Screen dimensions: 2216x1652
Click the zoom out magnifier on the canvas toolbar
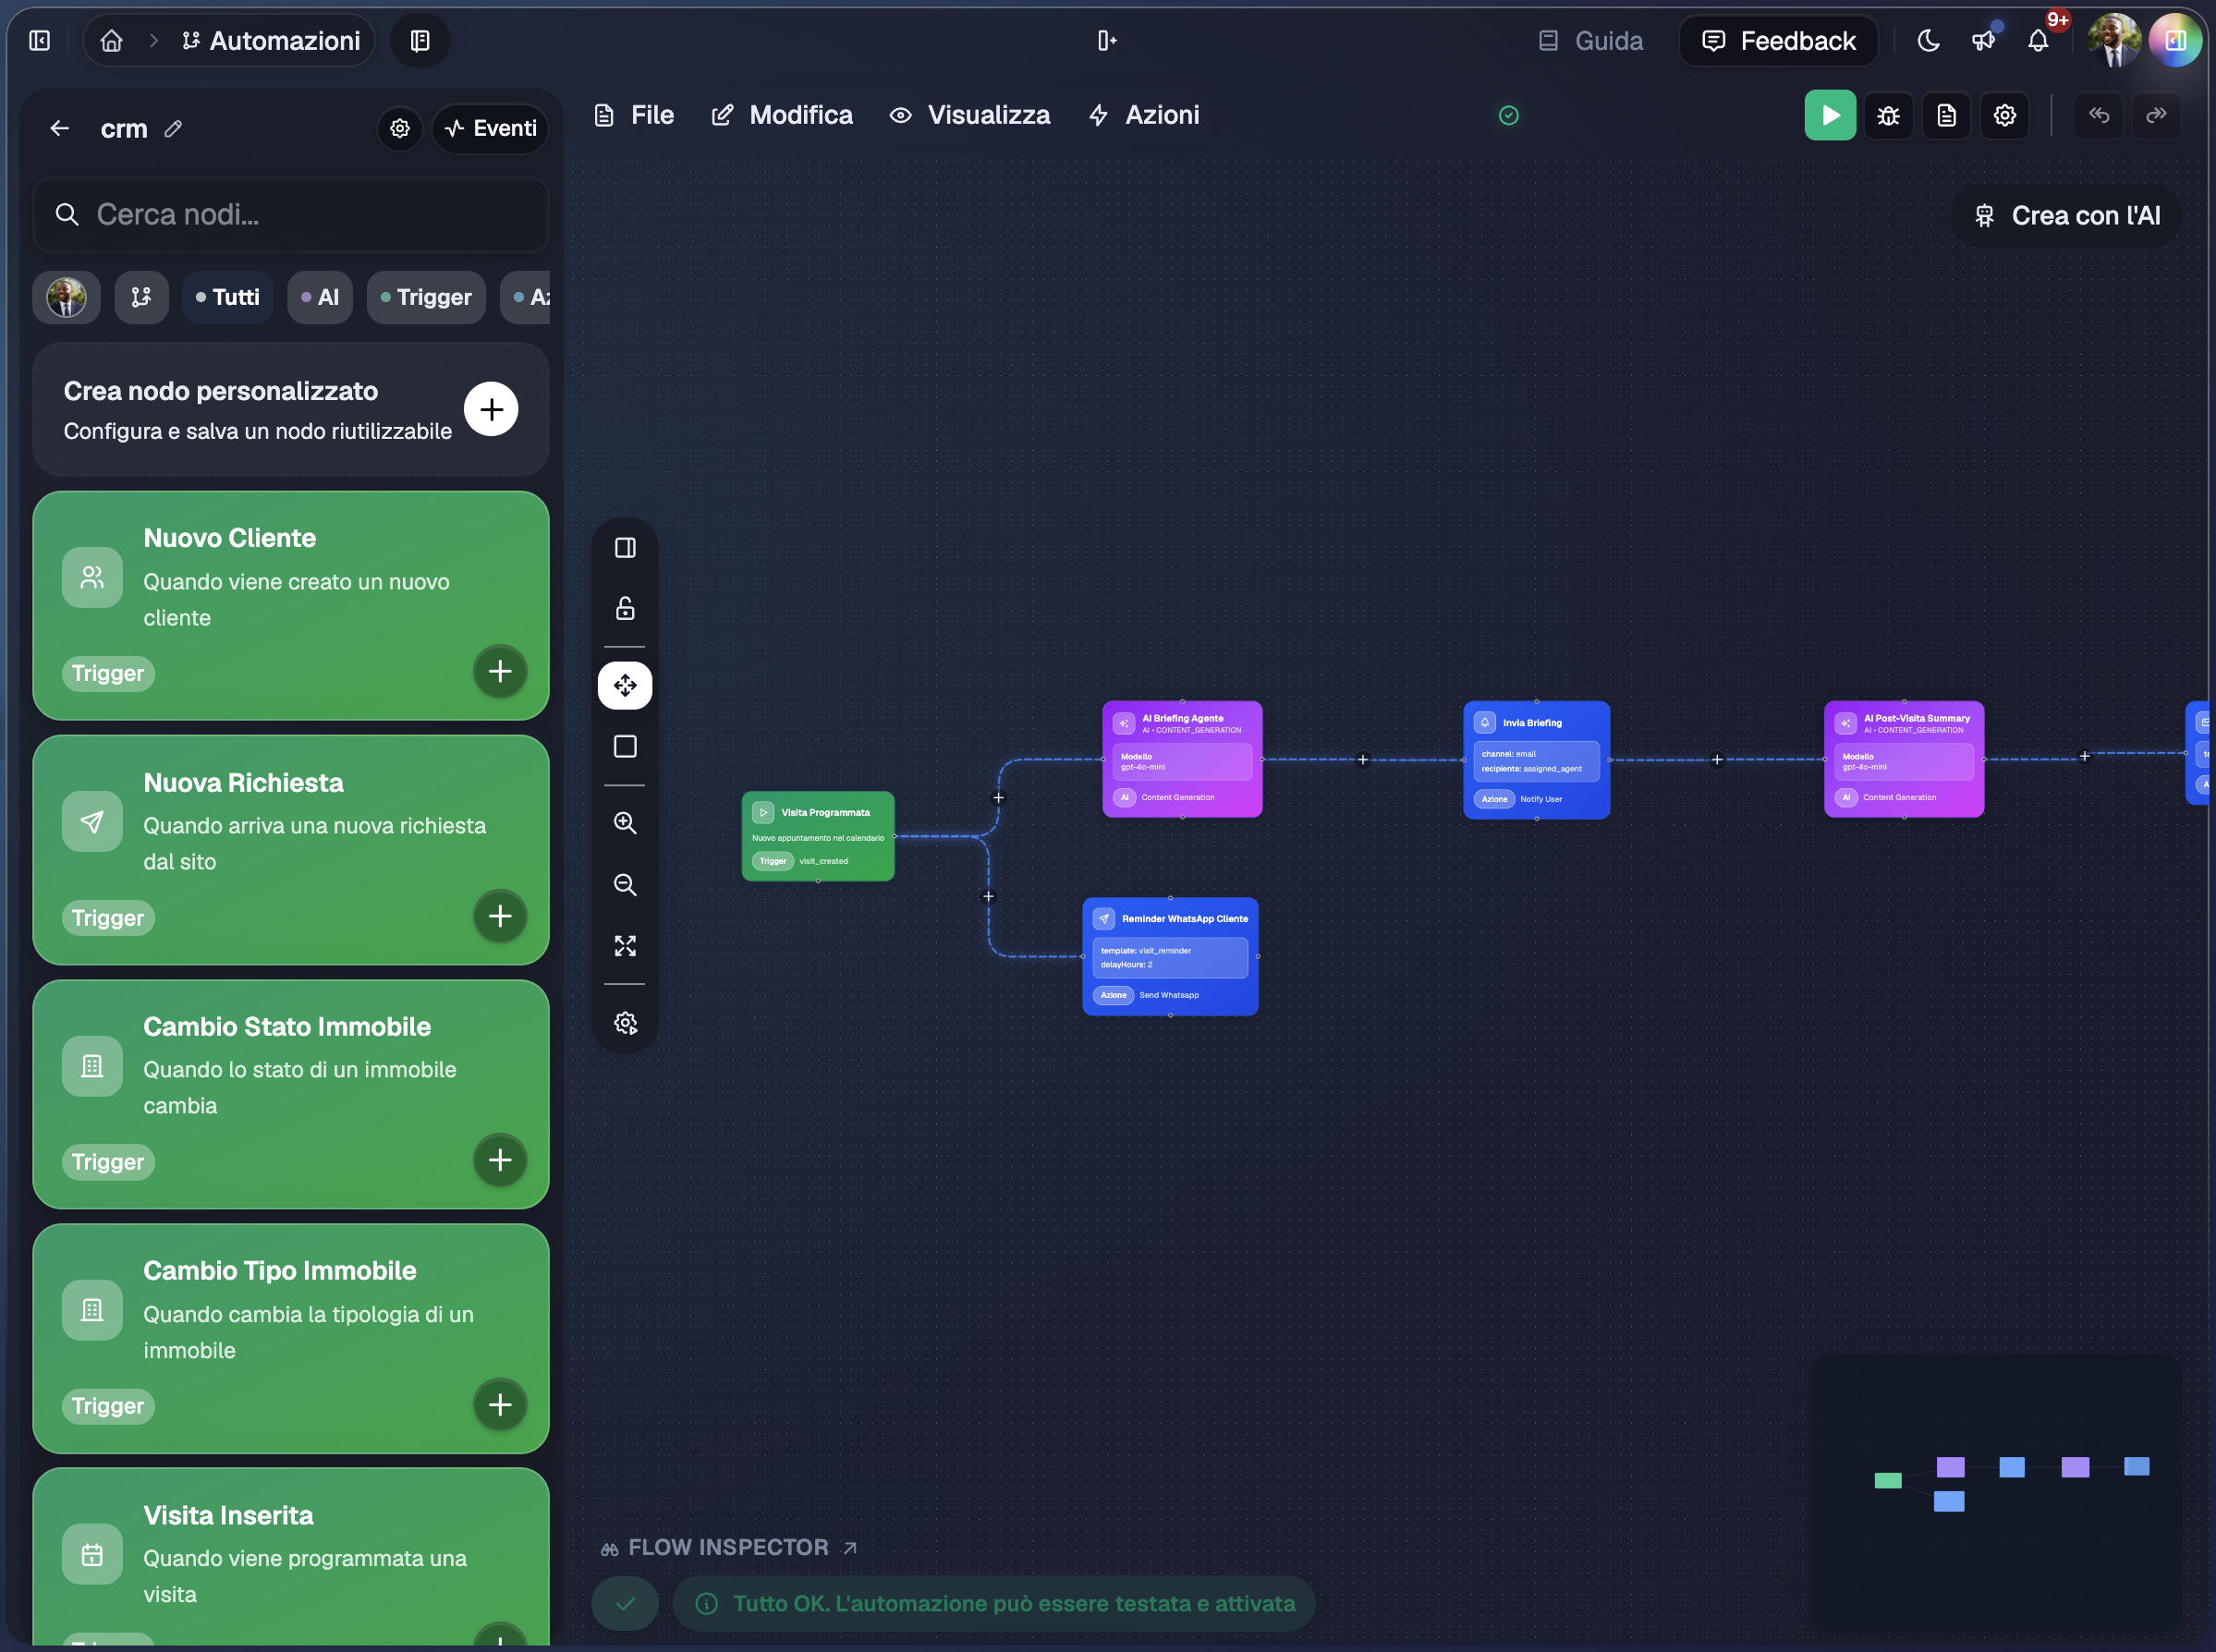pyautogui.click(x=625, y=884)
